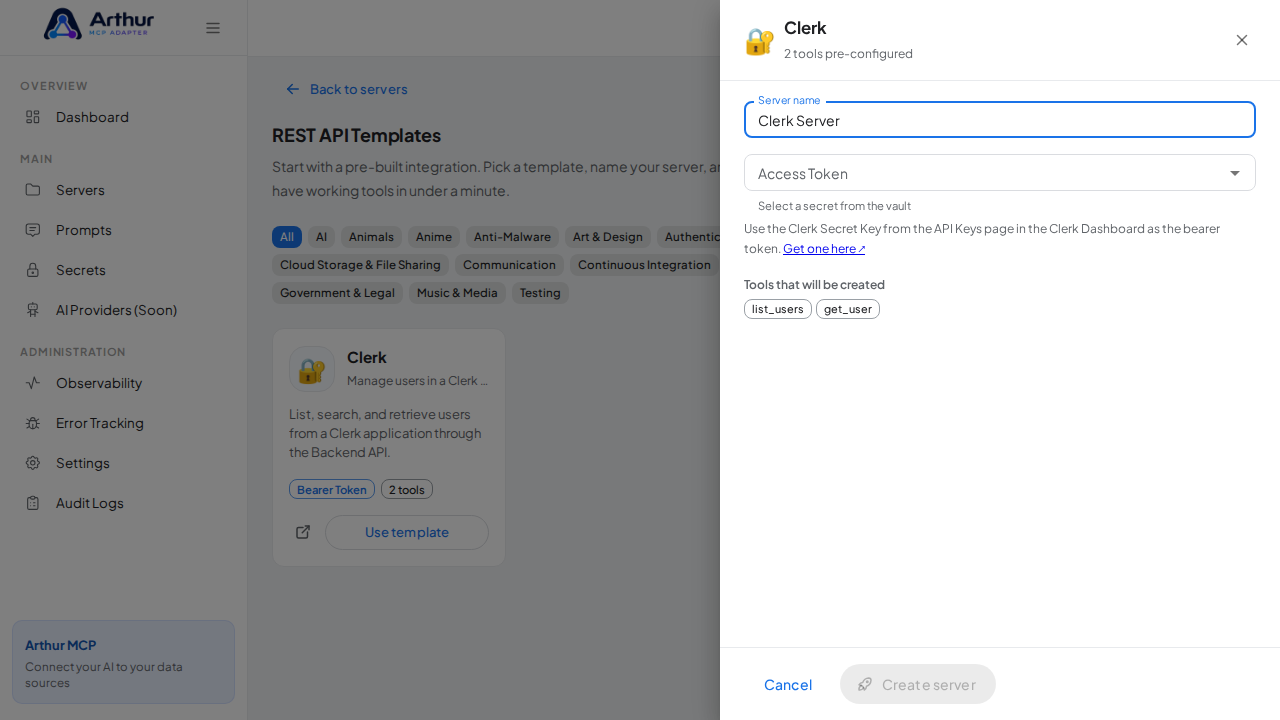This screenshot has height=720, width=1280.
Task: Select Cloud Storage & File Sharing chip
Action: [360, 265]
